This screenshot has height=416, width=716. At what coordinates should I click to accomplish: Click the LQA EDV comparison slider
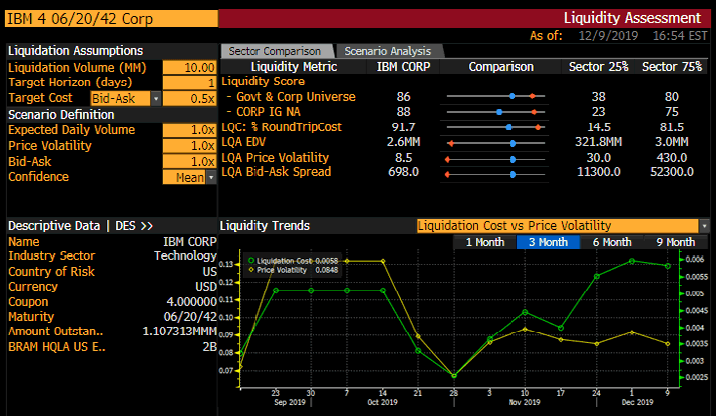coord(495,143)
